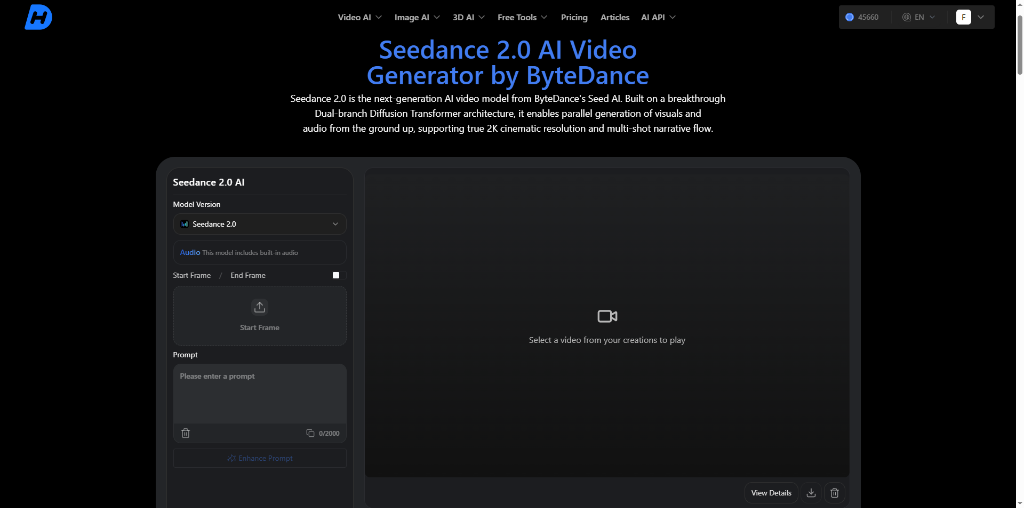Click the Start Frame upload area
The width and height of the screenshot is (1024, 508).
pos(259,315)
